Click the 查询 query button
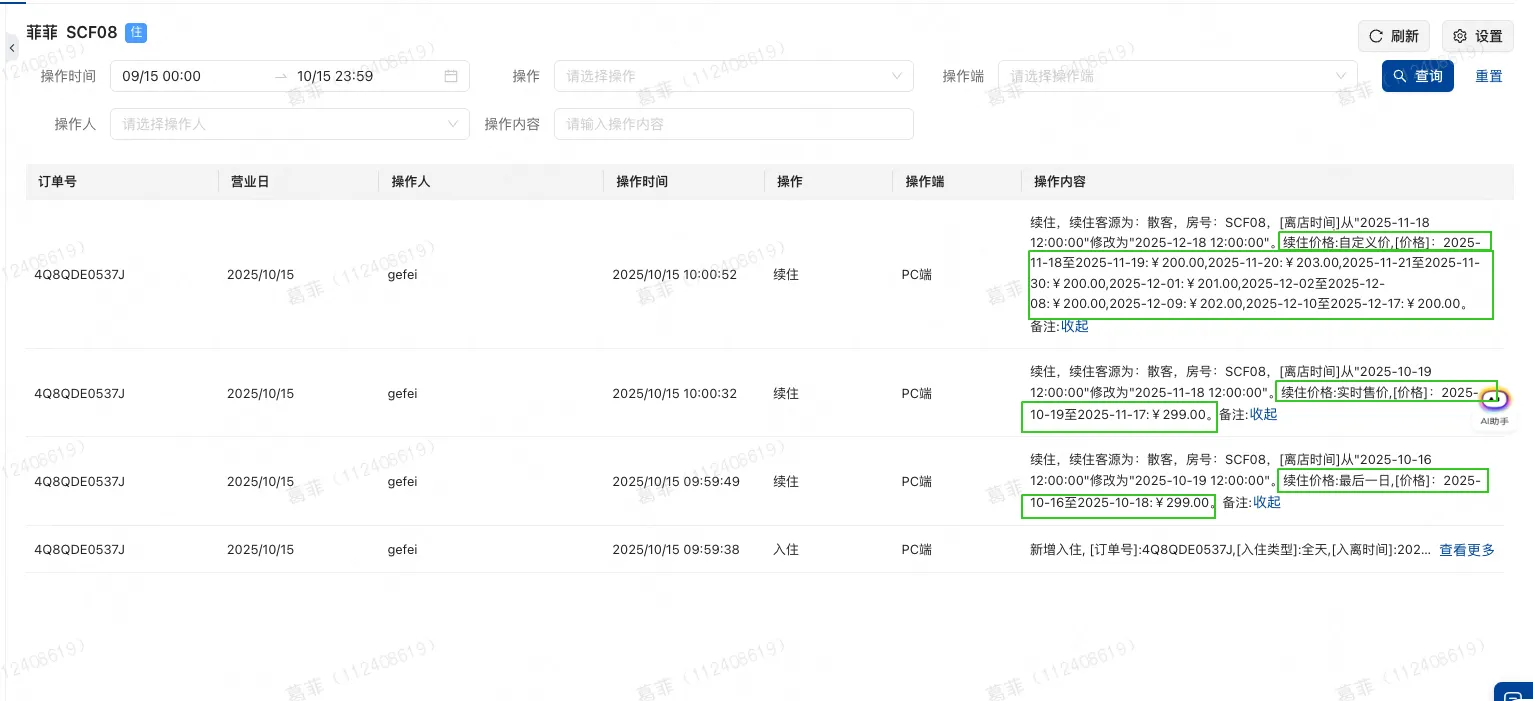1533x701 pixels. [x=1418, y=76]
